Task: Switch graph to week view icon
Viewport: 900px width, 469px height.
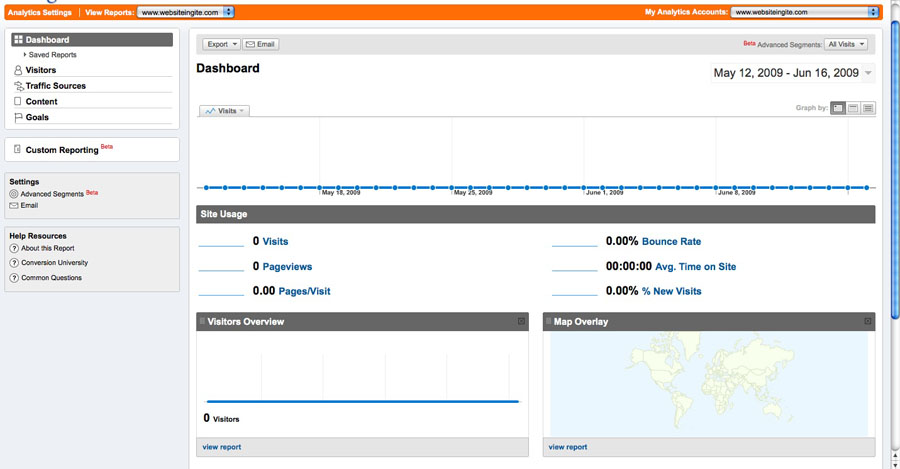Action: click(x=853, y=108)
